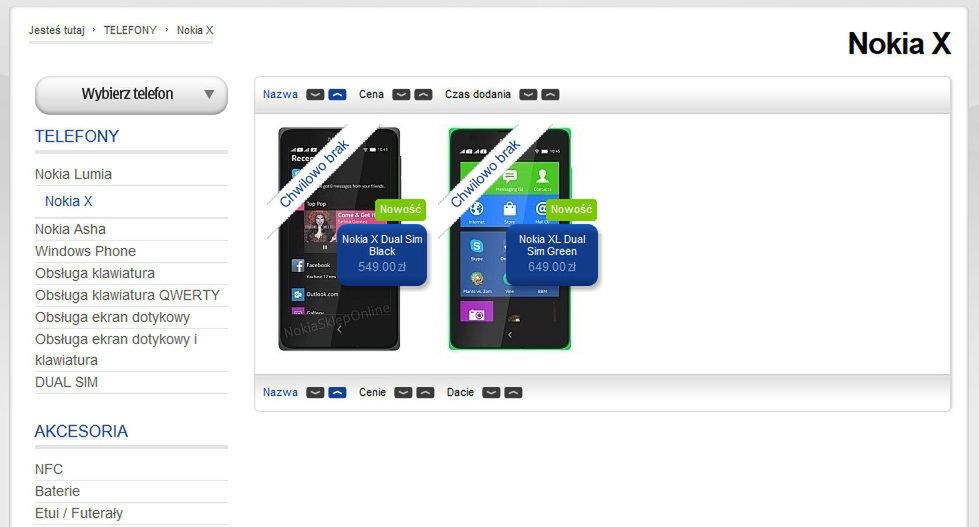979x527 pixels.
Task: Click the Czas dodania sort label
Action: [x=478, y=94]
